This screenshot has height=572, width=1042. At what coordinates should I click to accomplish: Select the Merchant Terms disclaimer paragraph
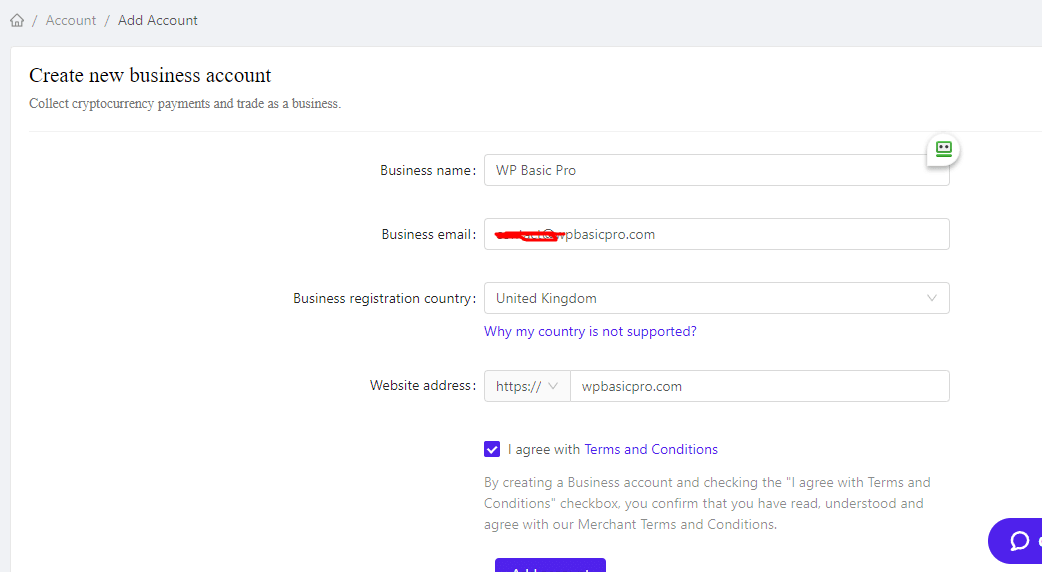coord(707,503)
